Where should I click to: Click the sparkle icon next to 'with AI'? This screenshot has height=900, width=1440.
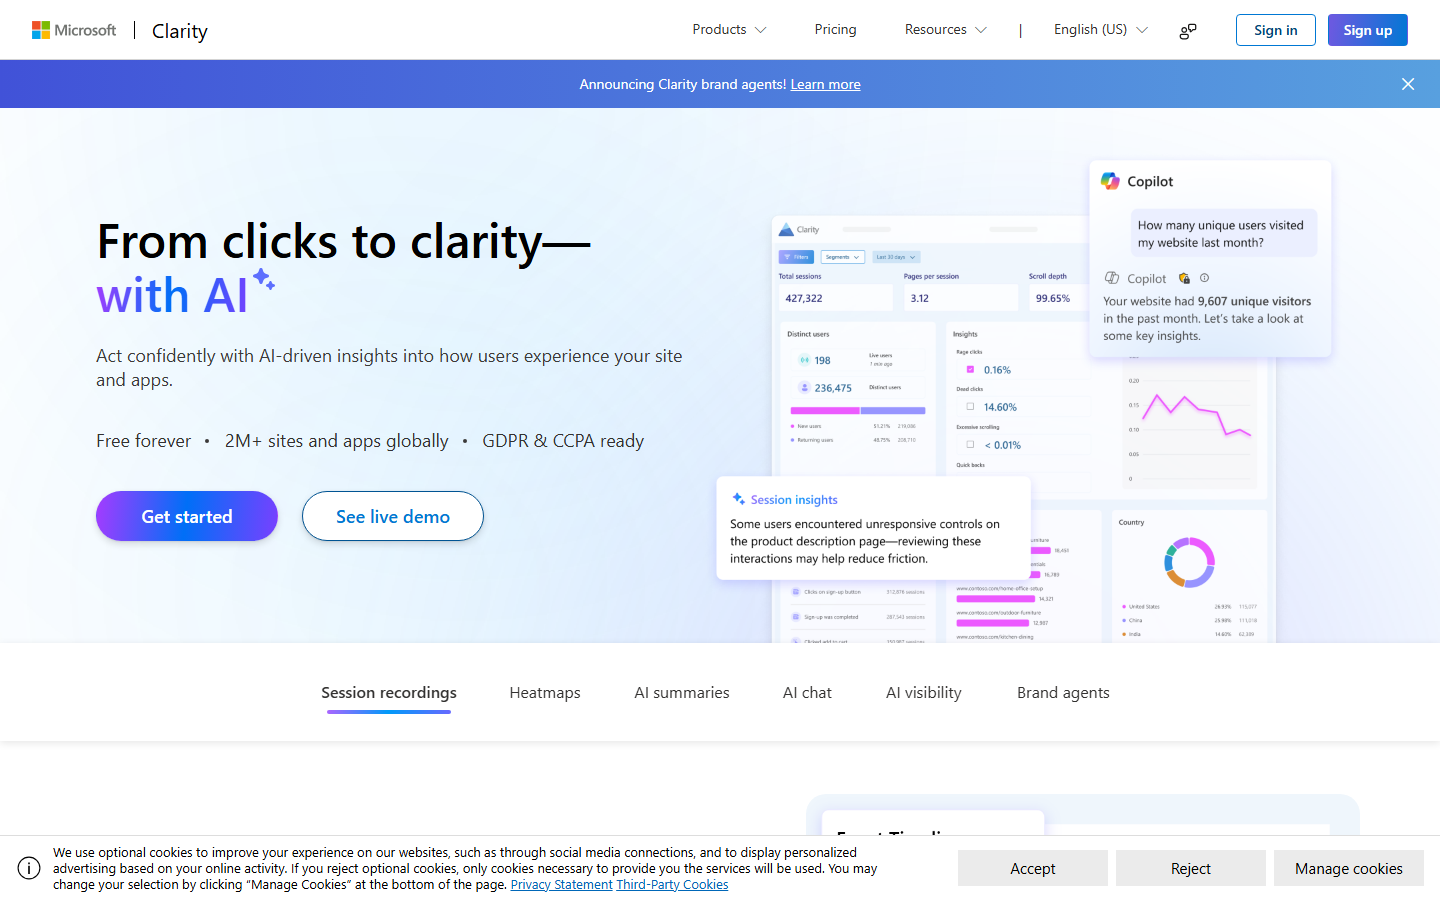(264, 278)
